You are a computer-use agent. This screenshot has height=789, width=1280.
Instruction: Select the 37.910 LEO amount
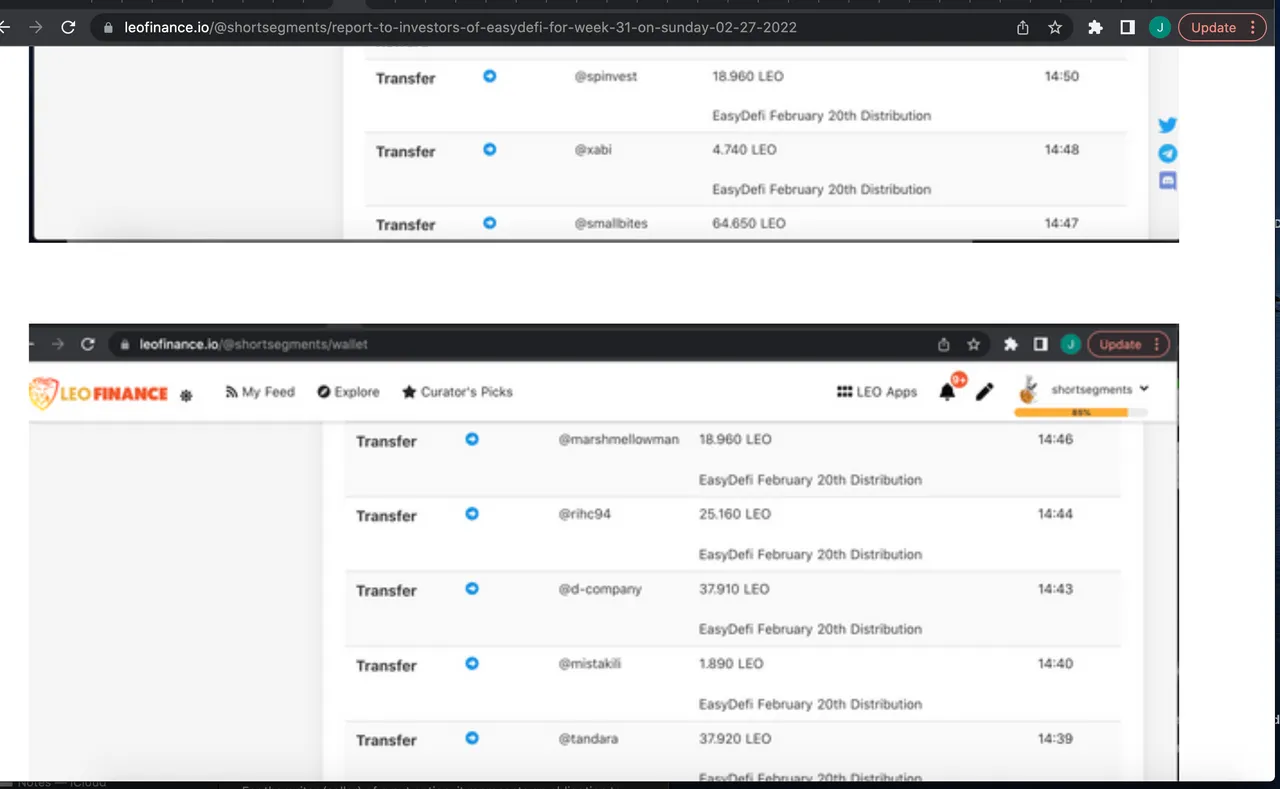pos(734,589)
